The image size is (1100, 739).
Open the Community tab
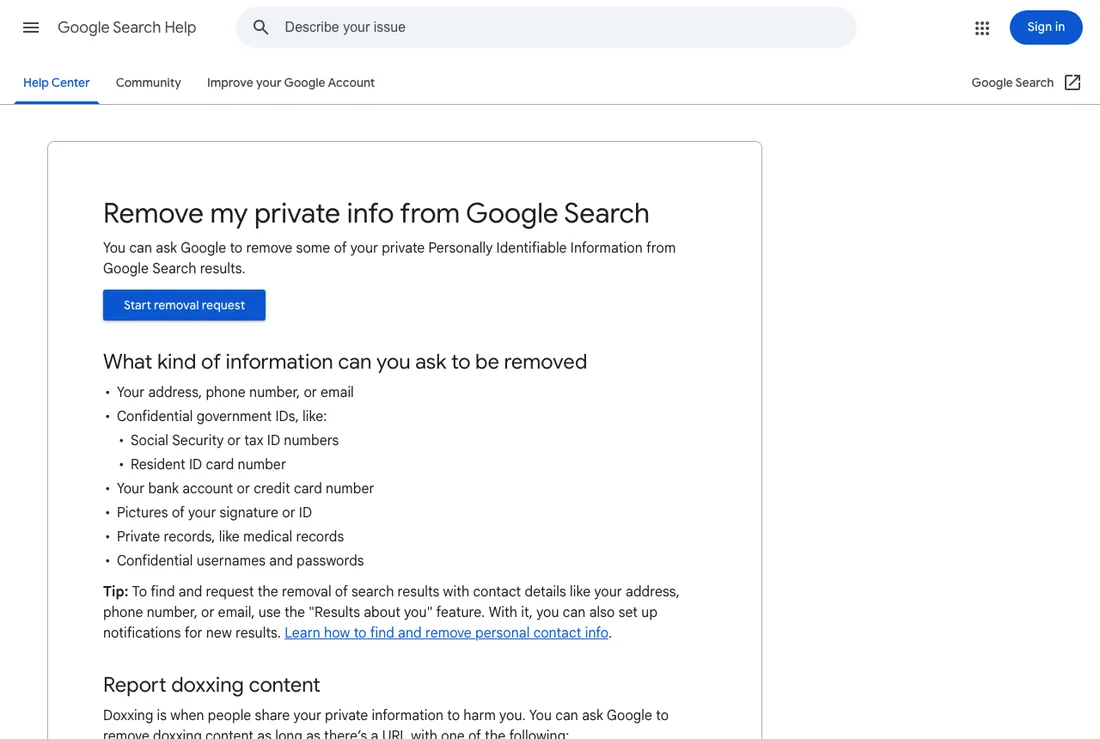click(x=148, y=83)
